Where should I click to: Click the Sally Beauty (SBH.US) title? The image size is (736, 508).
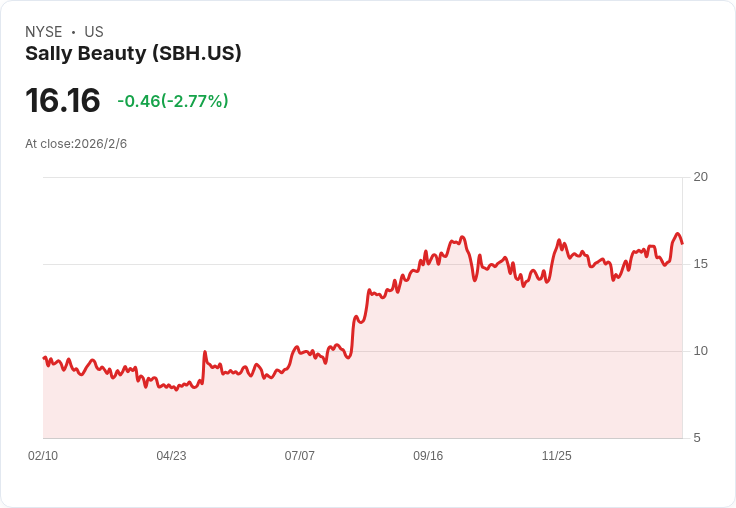(133, 54)
